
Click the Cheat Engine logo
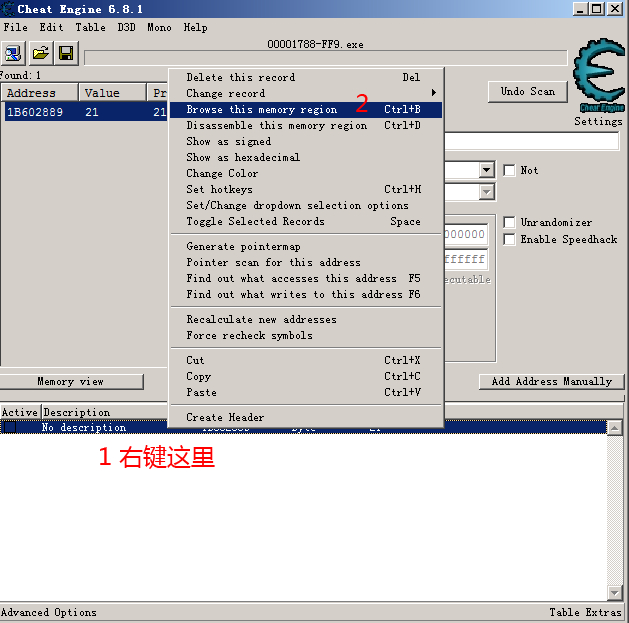point(599,75)
